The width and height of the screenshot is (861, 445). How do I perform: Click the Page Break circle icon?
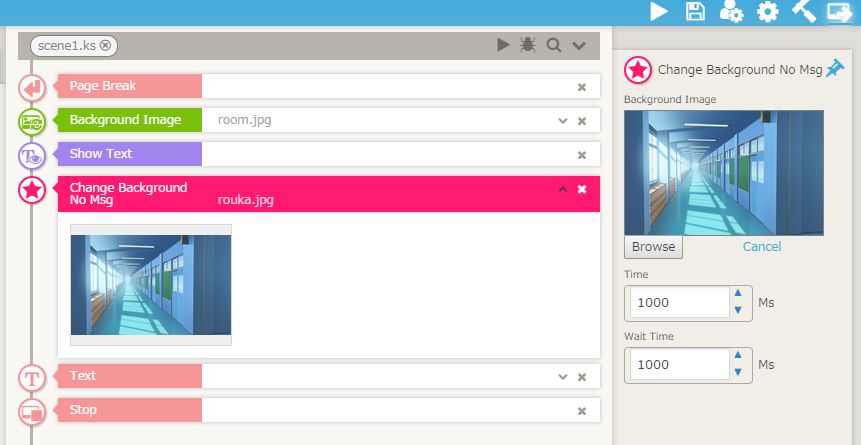click(32, 88)
